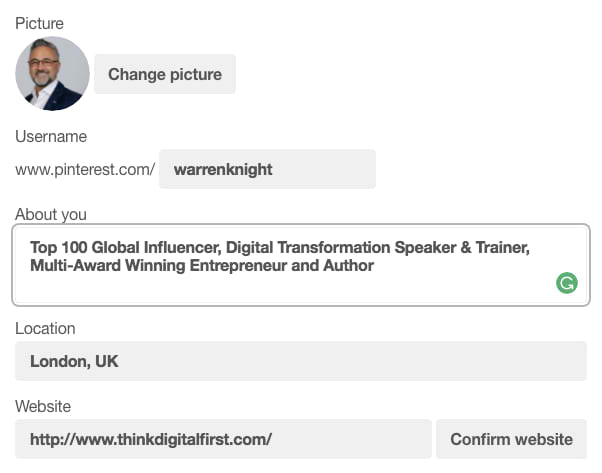Place cursor on word Author in bio
Image resolution: width=602 pixels, height=473 pixels.
[x=349, y=266]
